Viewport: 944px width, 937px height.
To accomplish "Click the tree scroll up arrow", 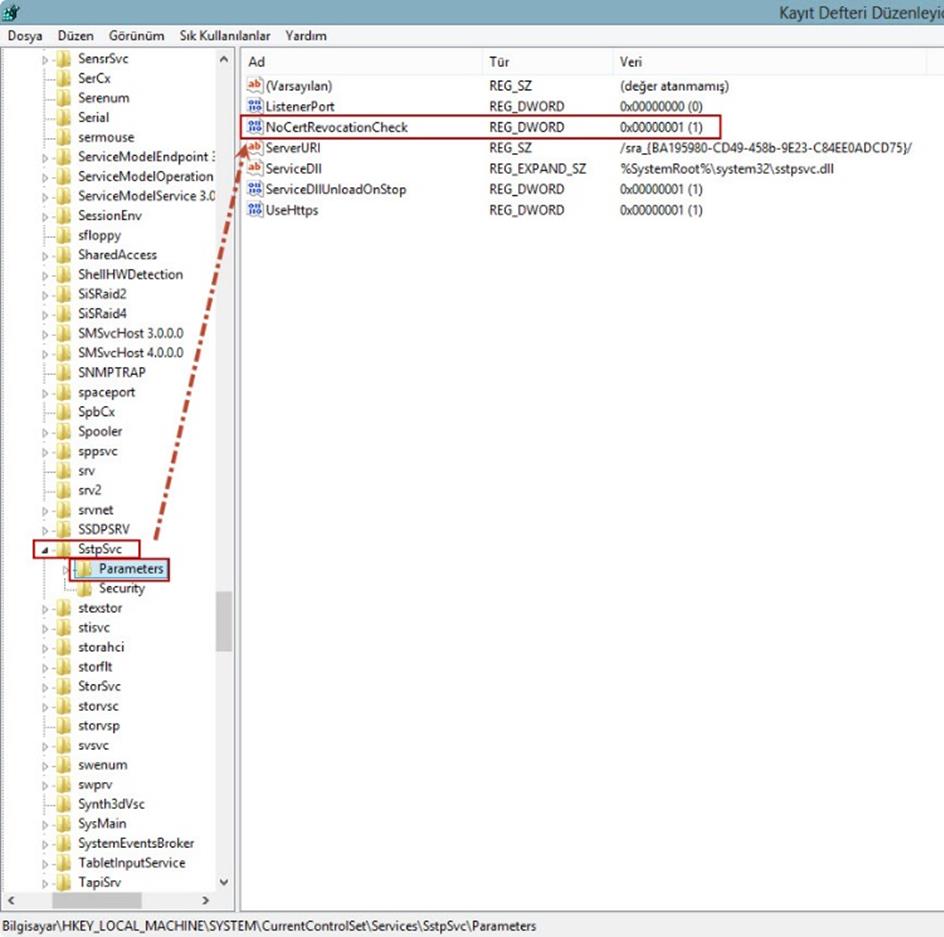I will coord(224,59).
